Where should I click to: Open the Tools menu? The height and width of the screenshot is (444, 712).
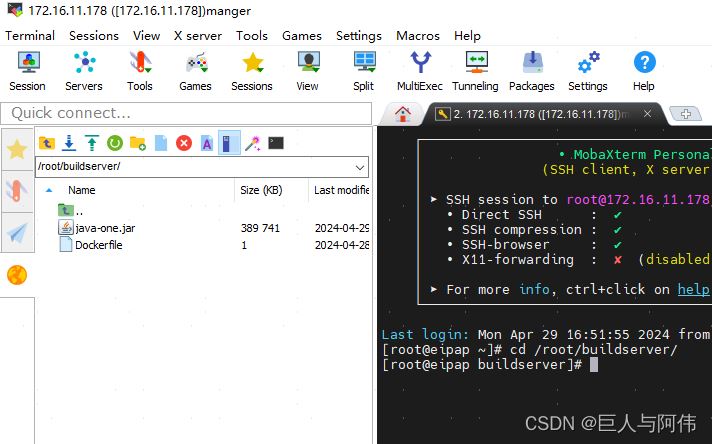pyautogui.click(x=252, y=36)
